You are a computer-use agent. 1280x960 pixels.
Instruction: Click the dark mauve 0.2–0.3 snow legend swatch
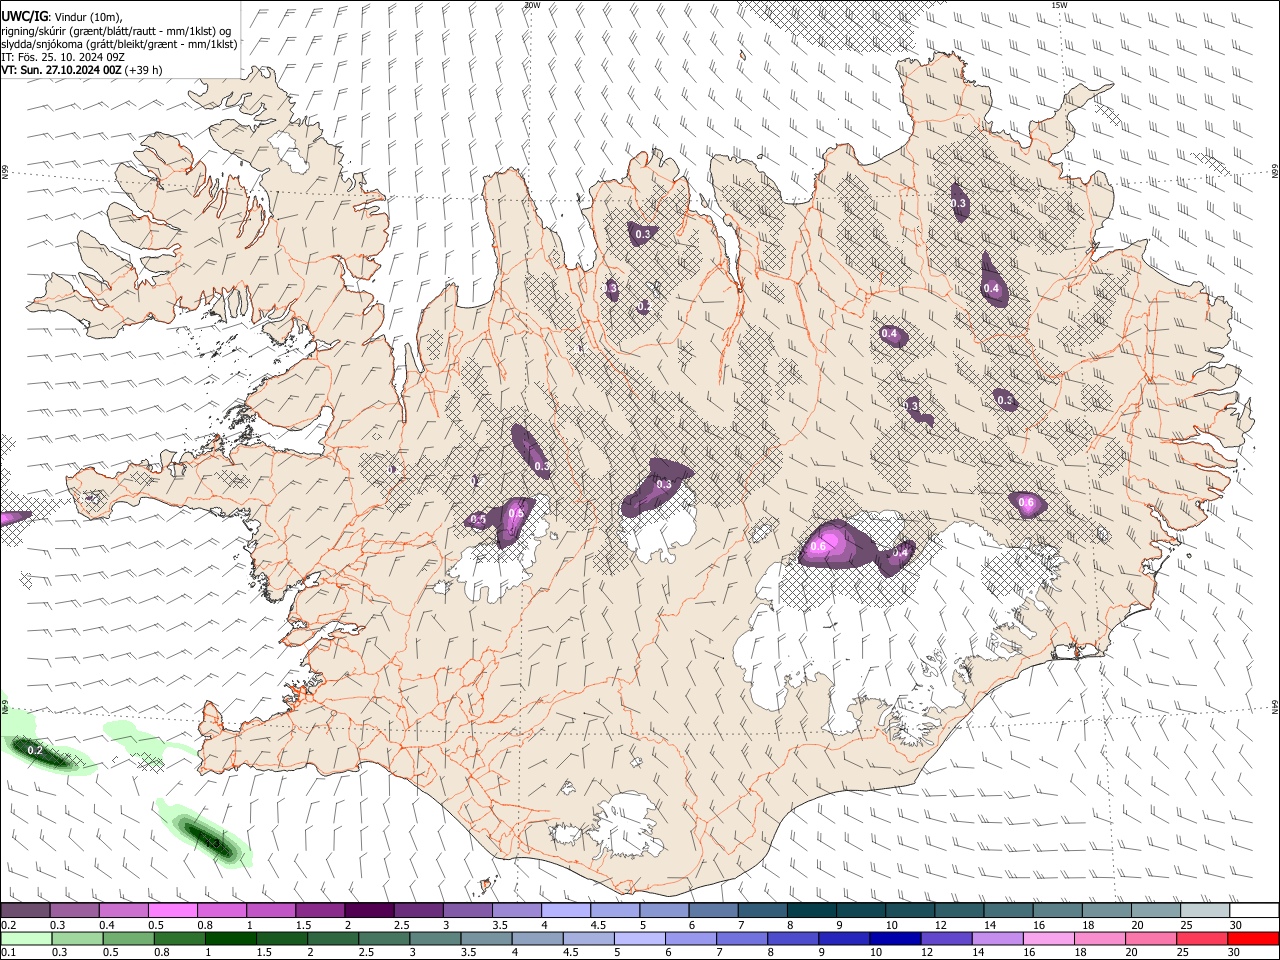(25, 910)
